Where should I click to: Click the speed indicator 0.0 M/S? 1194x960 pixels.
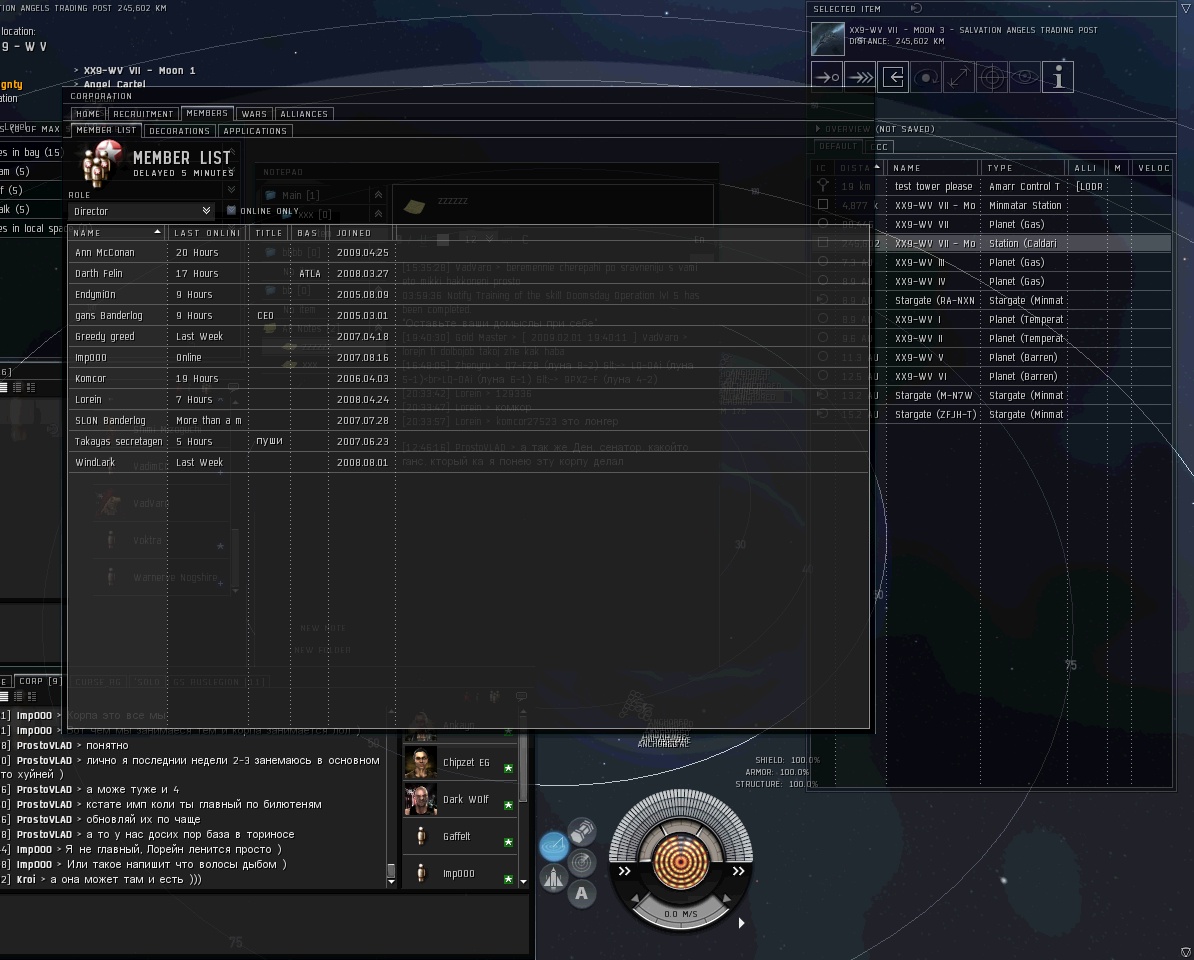coord(681,914)
